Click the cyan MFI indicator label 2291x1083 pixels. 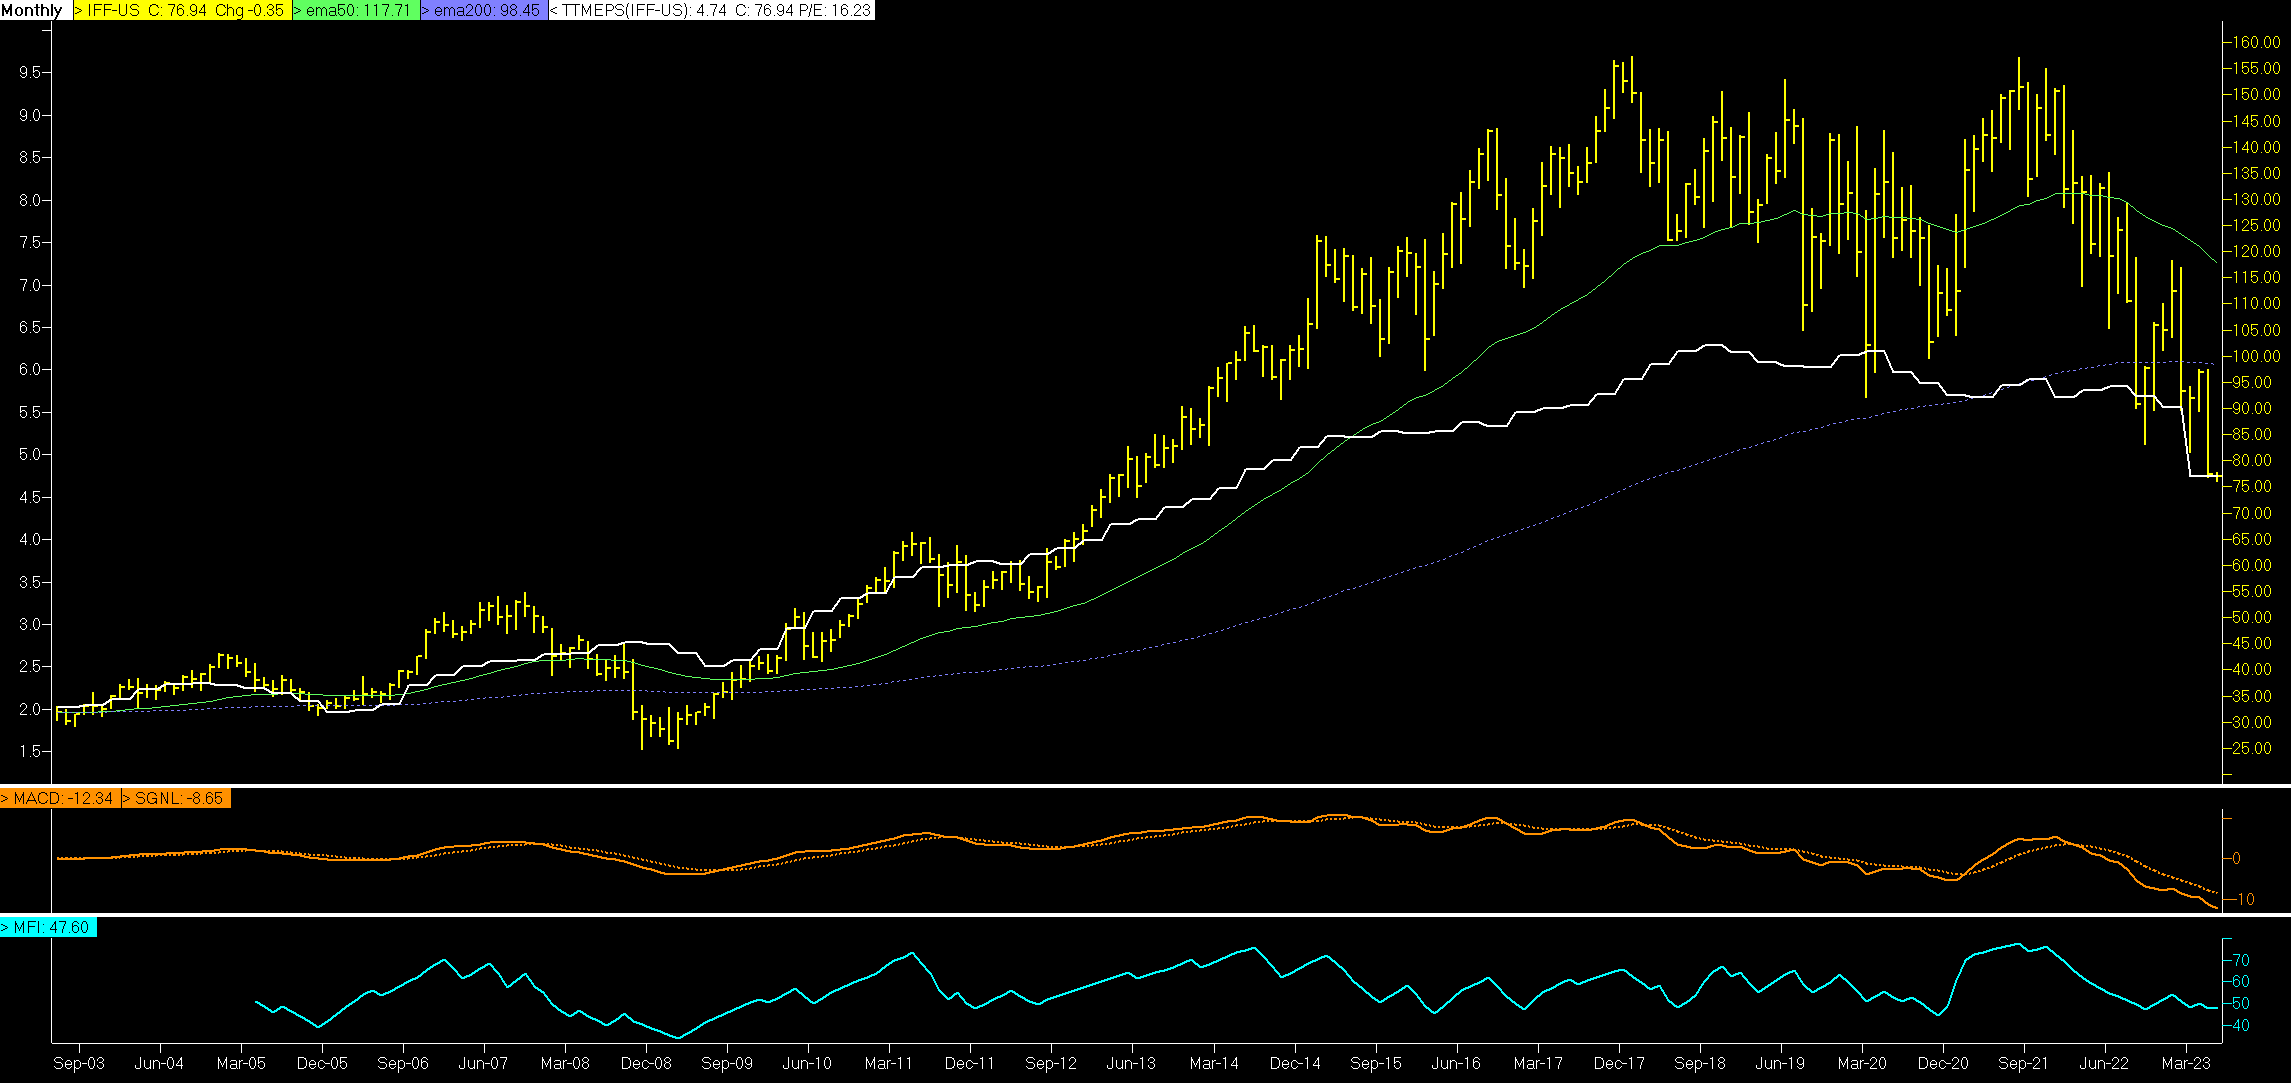click(x=48, y=927)
